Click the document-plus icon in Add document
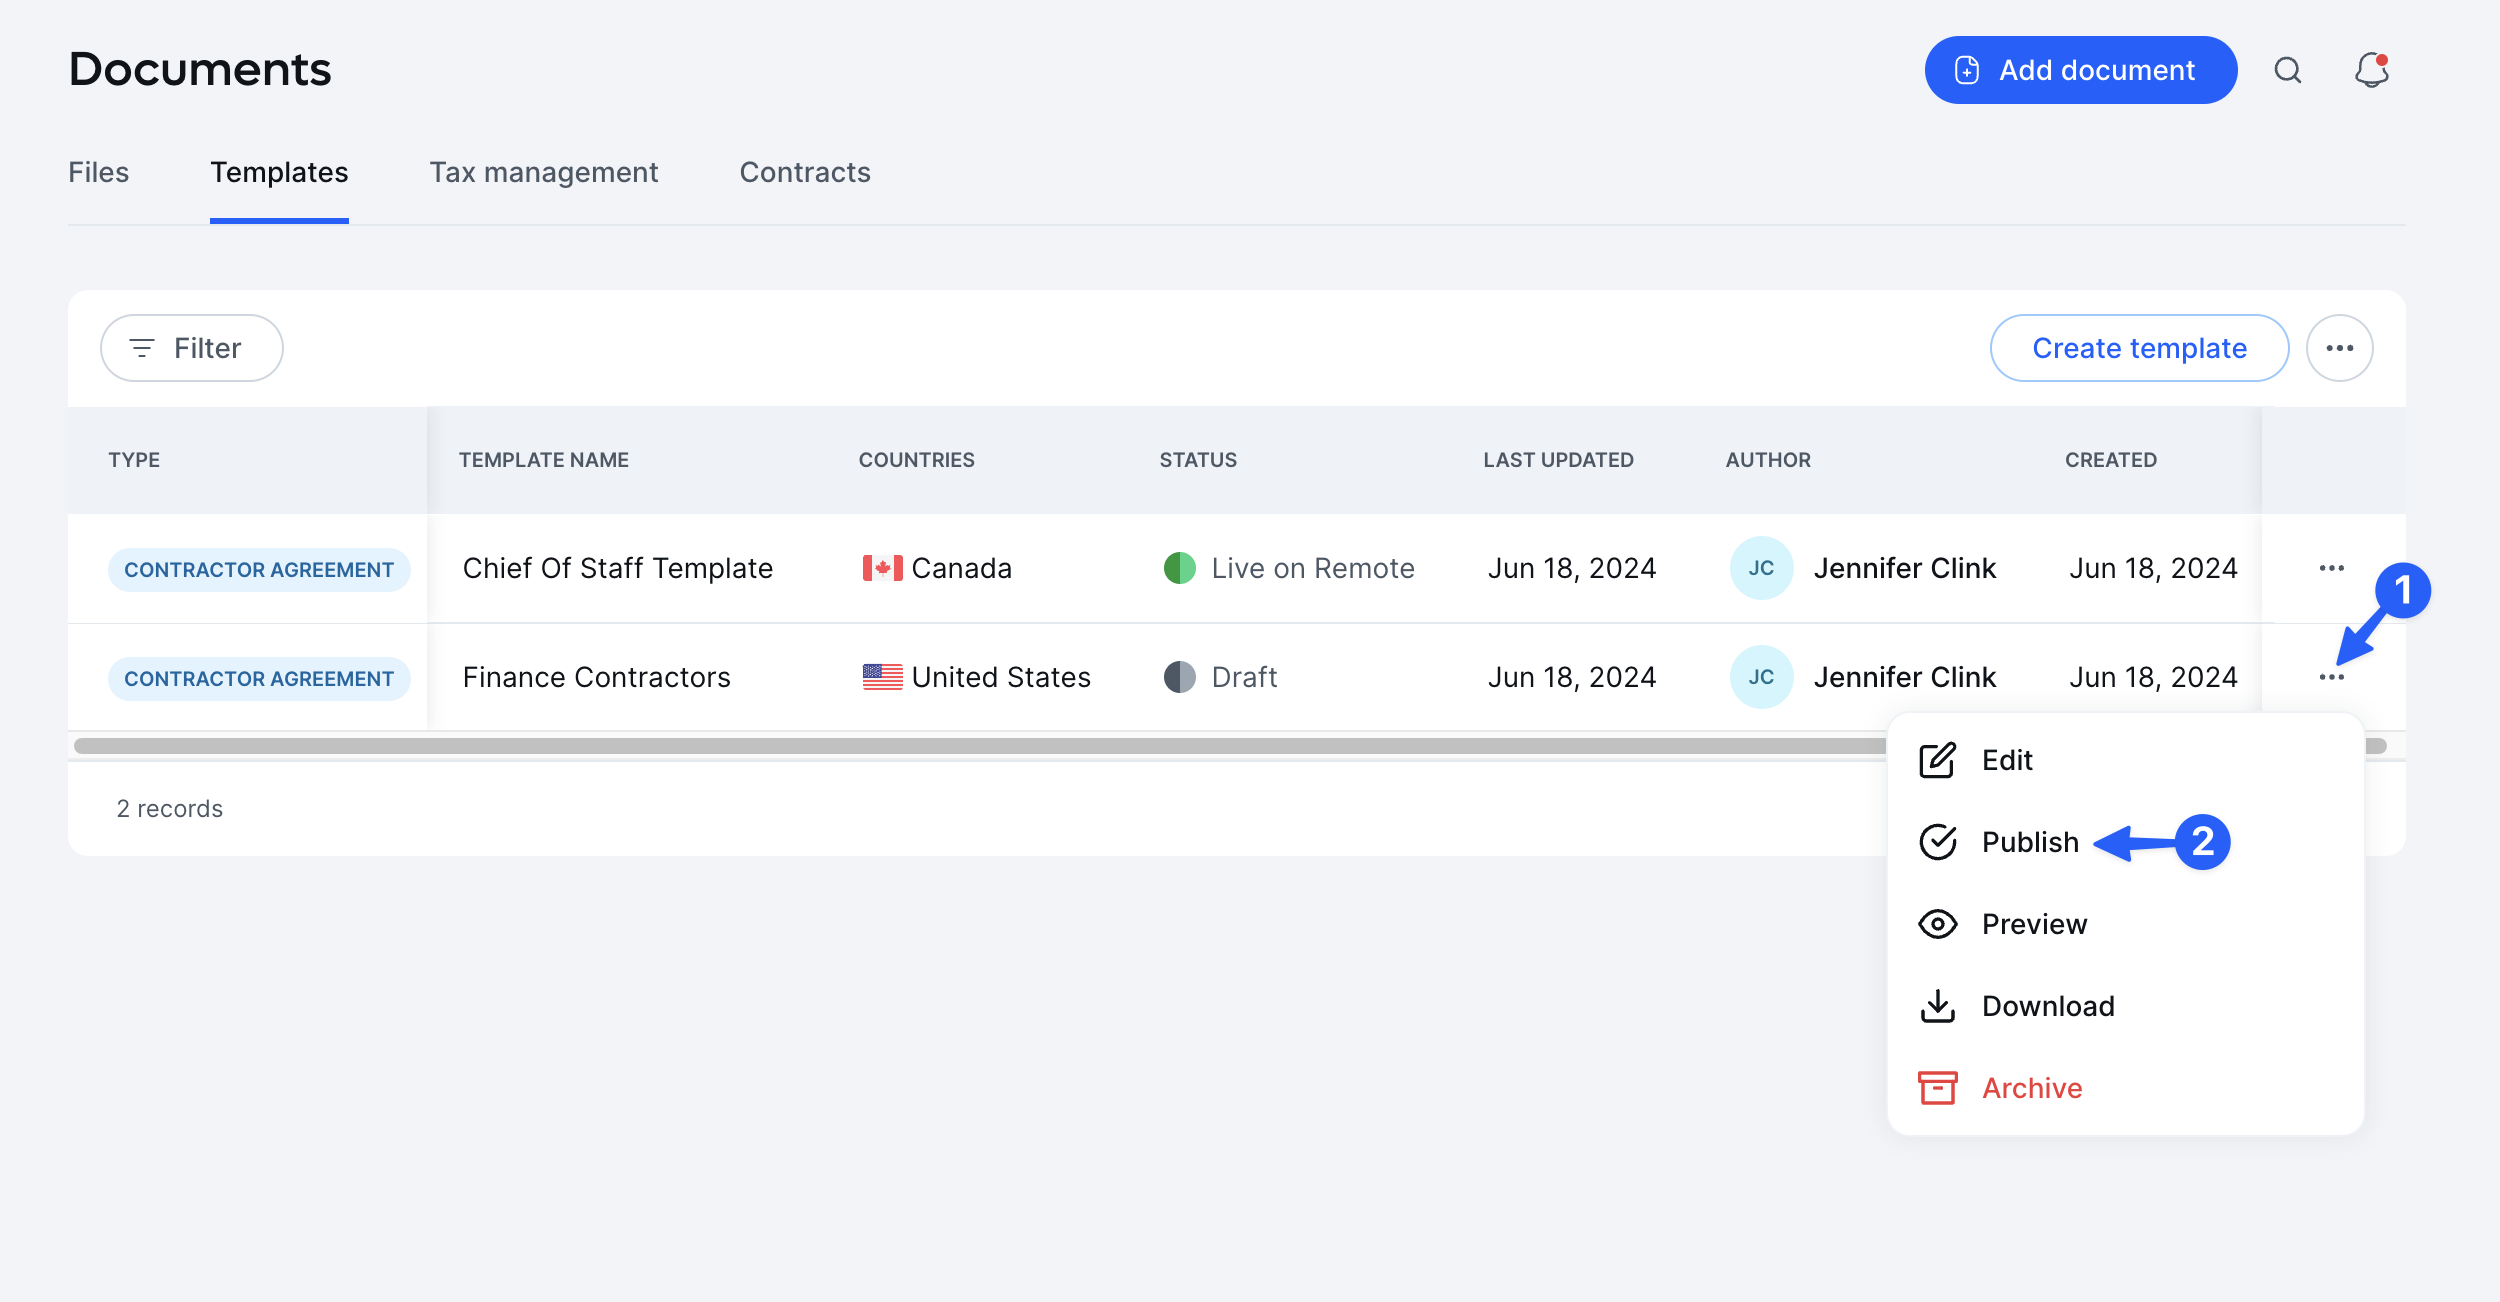 [1967, 70]
